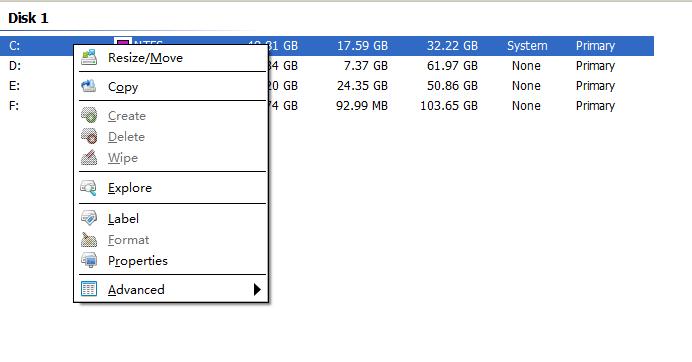Click the 50.86 GB value for E:

pyautogui.click(x=452, y=86)
